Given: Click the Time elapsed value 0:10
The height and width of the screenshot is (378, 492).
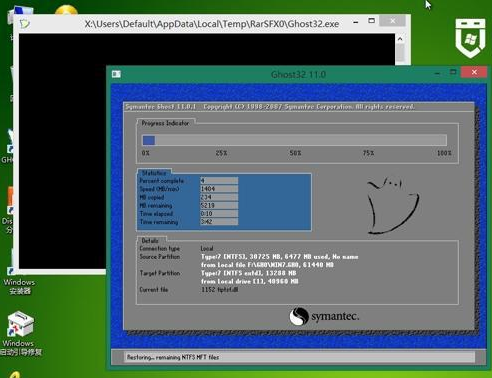Looking at the screenshot, I should tap(219, 213).
